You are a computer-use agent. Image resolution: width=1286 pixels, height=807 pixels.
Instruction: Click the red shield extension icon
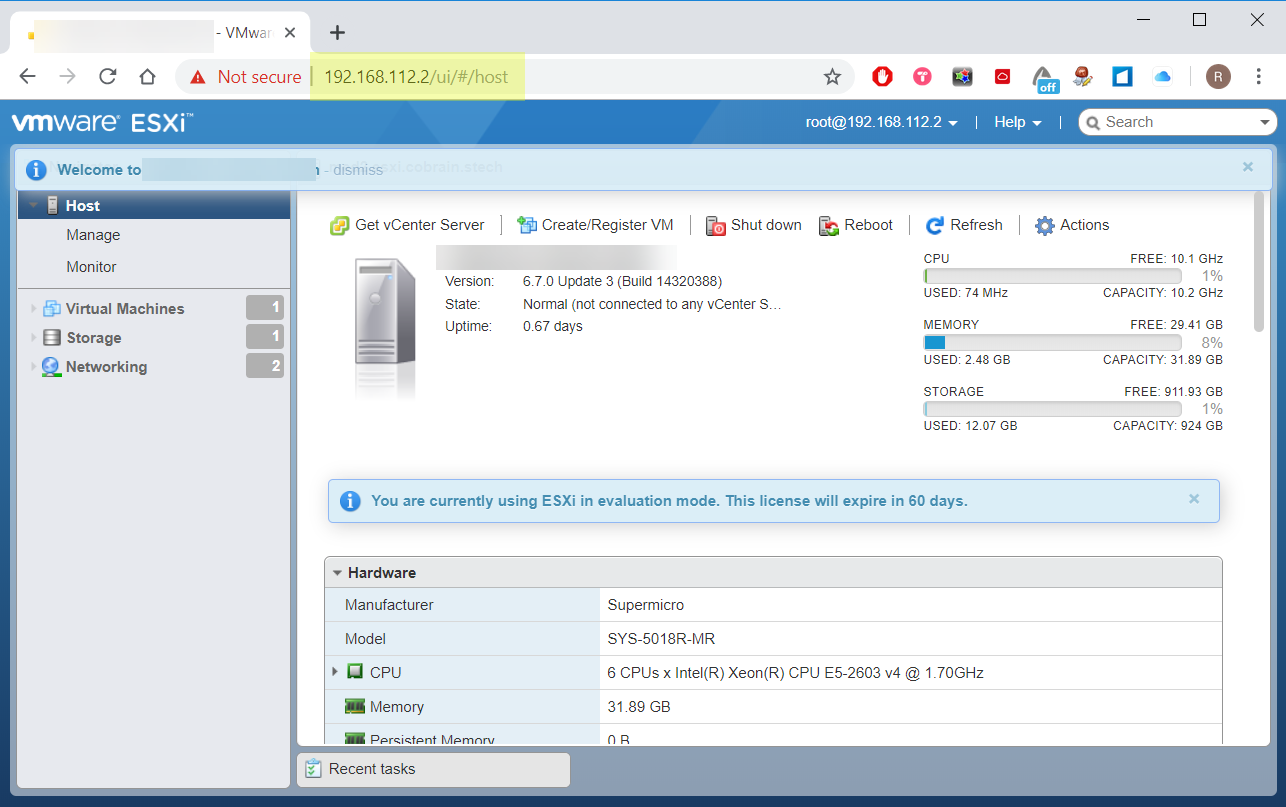(882, 76)
